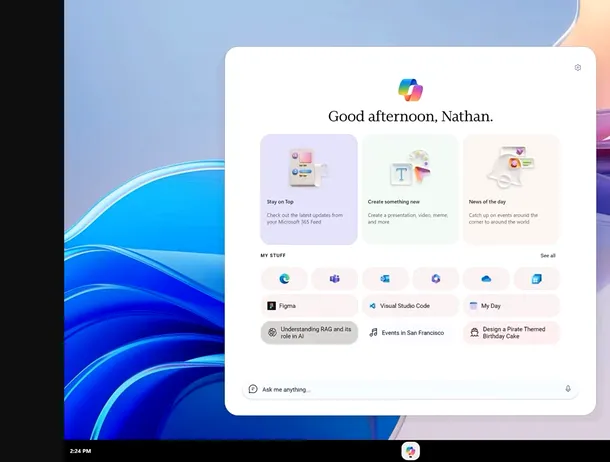610x462 pixels.
Task: Click the News of the day bell illustration
Action: pyautogui.click(x=510, y=167)
